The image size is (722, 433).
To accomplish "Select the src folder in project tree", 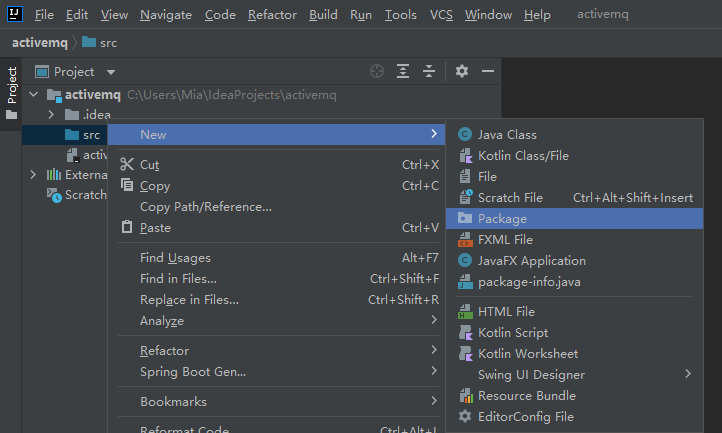I will [x=65, y=135].
